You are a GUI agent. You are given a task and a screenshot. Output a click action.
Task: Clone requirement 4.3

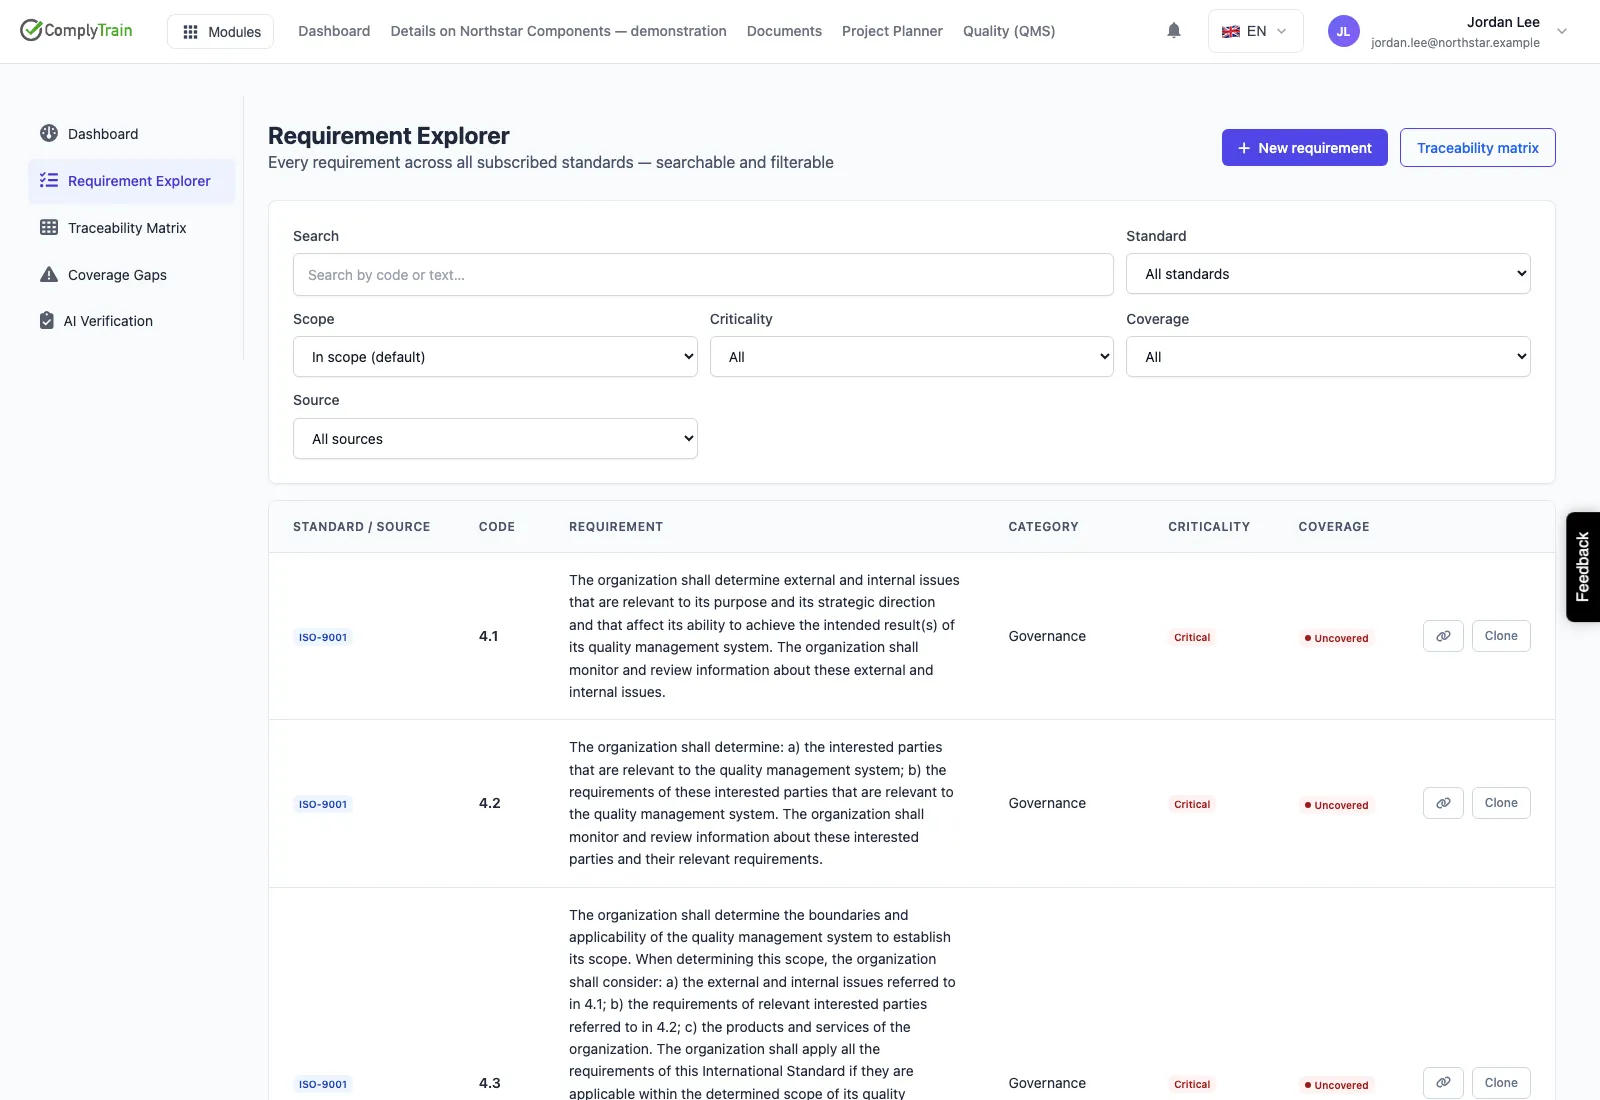[x=1501, y=1083]
